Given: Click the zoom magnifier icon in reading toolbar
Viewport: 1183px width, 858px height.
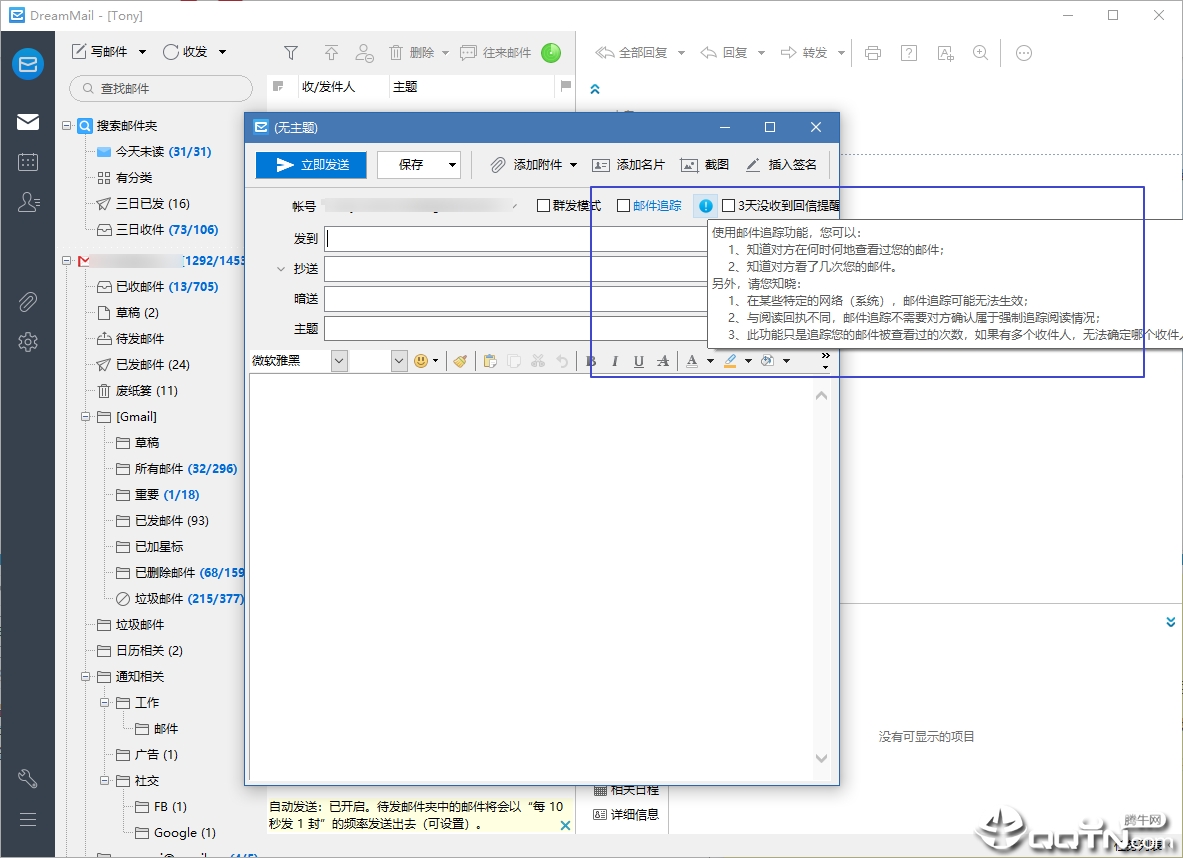Looking at the screenshot, I should (x=980, y=53).
